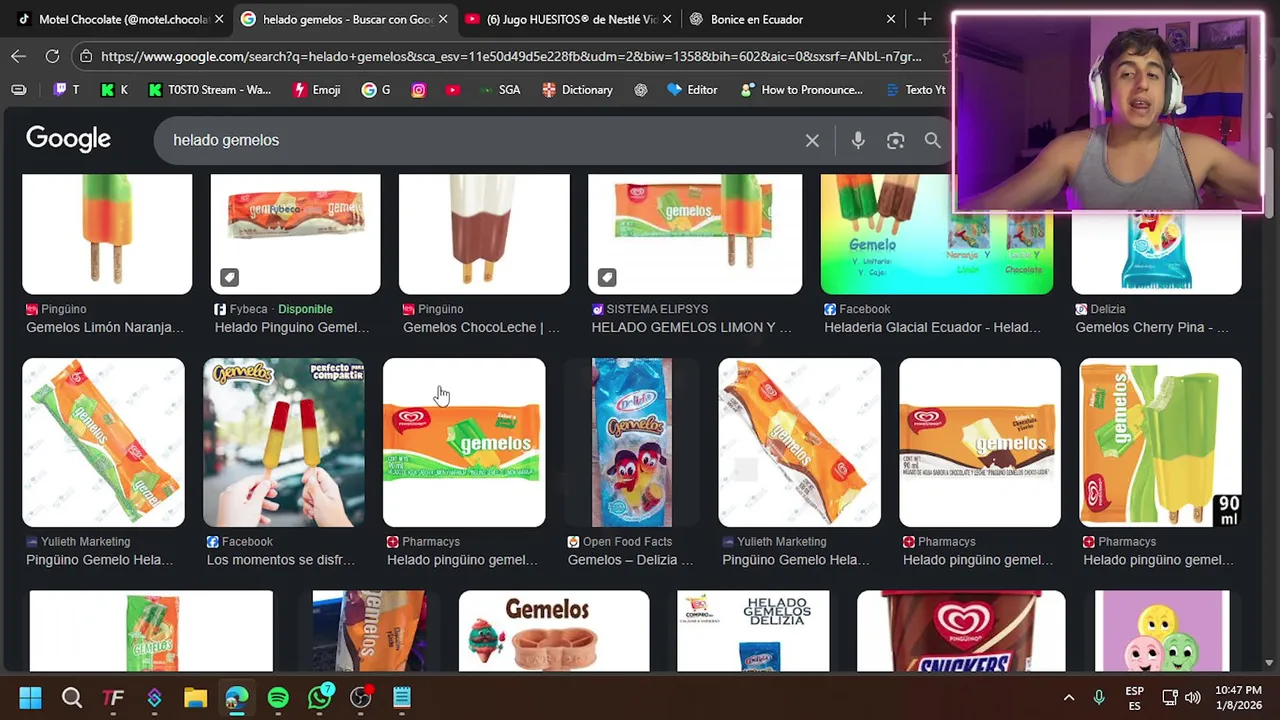Open the Notepad taskbar app

pos(402,697)
